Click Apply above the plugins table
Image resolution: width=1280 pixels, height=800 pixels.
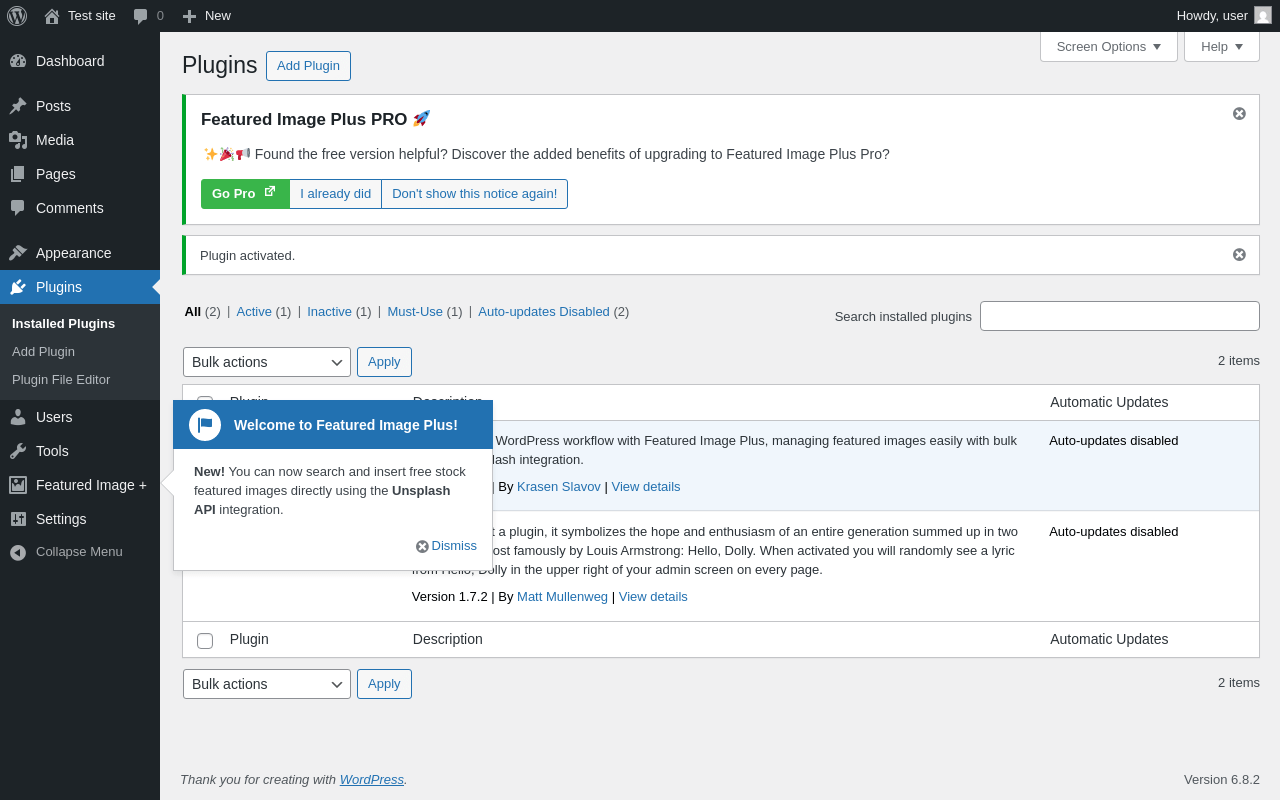pos(384,362)
